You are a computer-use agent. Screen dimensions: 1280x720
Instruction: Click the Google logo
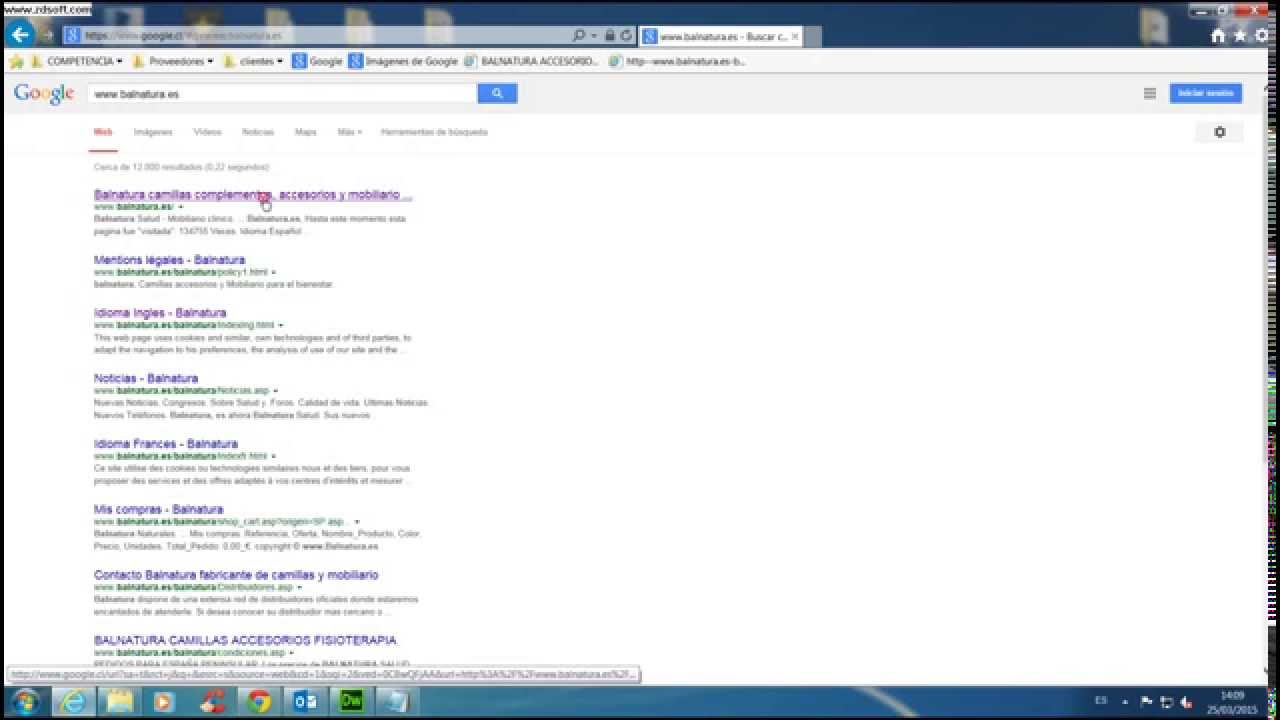click(44, 93)
